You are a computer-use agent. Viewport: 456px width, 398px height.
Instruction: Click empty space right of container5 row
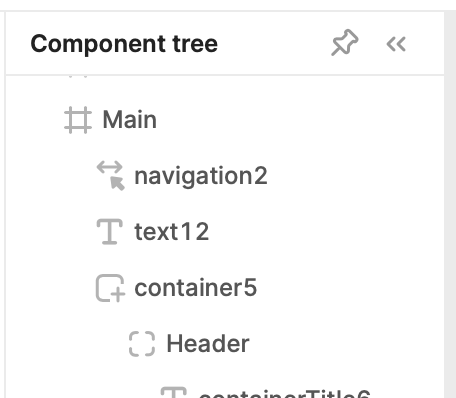[350, 288]
